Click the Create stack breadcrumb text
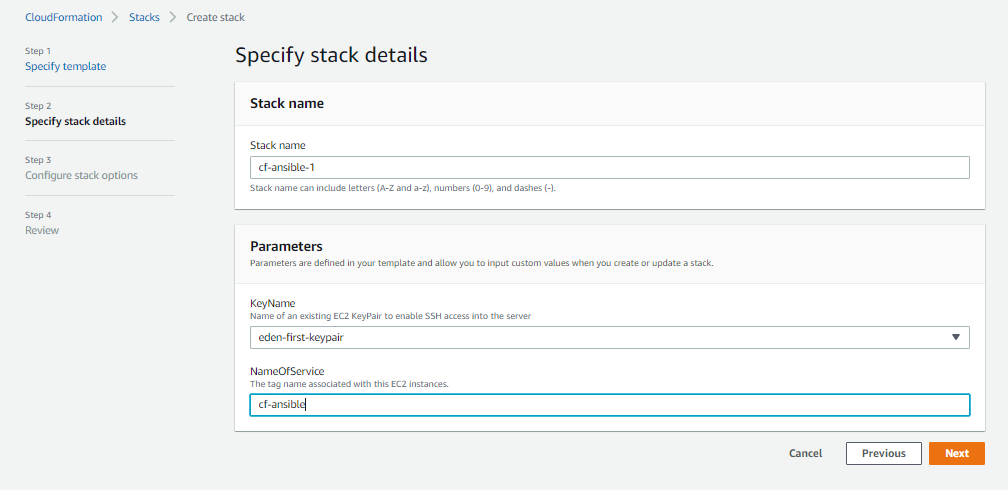The width and height of the screenshot is (1008, 490). point(215,17)
